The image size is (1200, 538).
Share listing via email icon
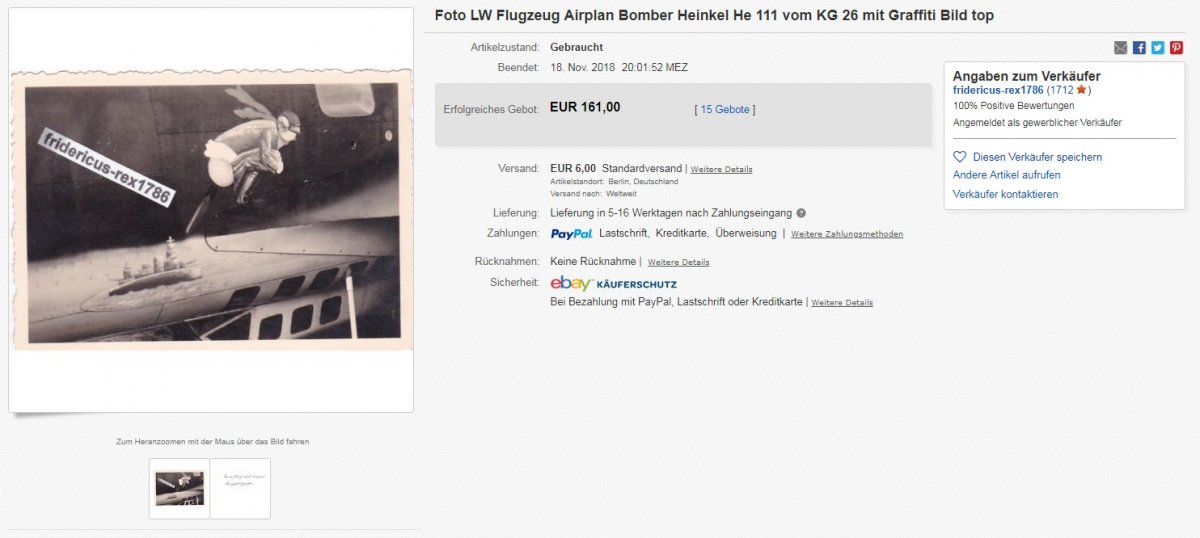[1121, 48]
